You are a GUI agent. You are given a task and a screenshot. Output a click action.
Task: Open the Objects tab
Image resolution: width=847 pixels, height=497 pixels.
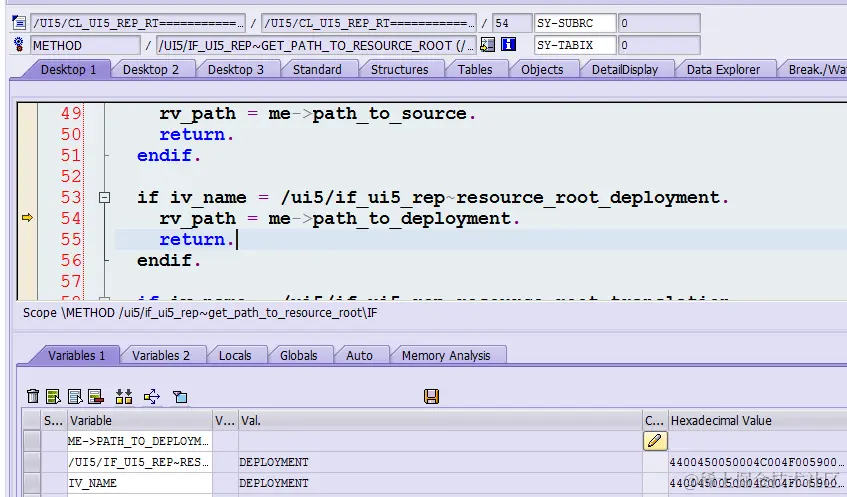542,70
